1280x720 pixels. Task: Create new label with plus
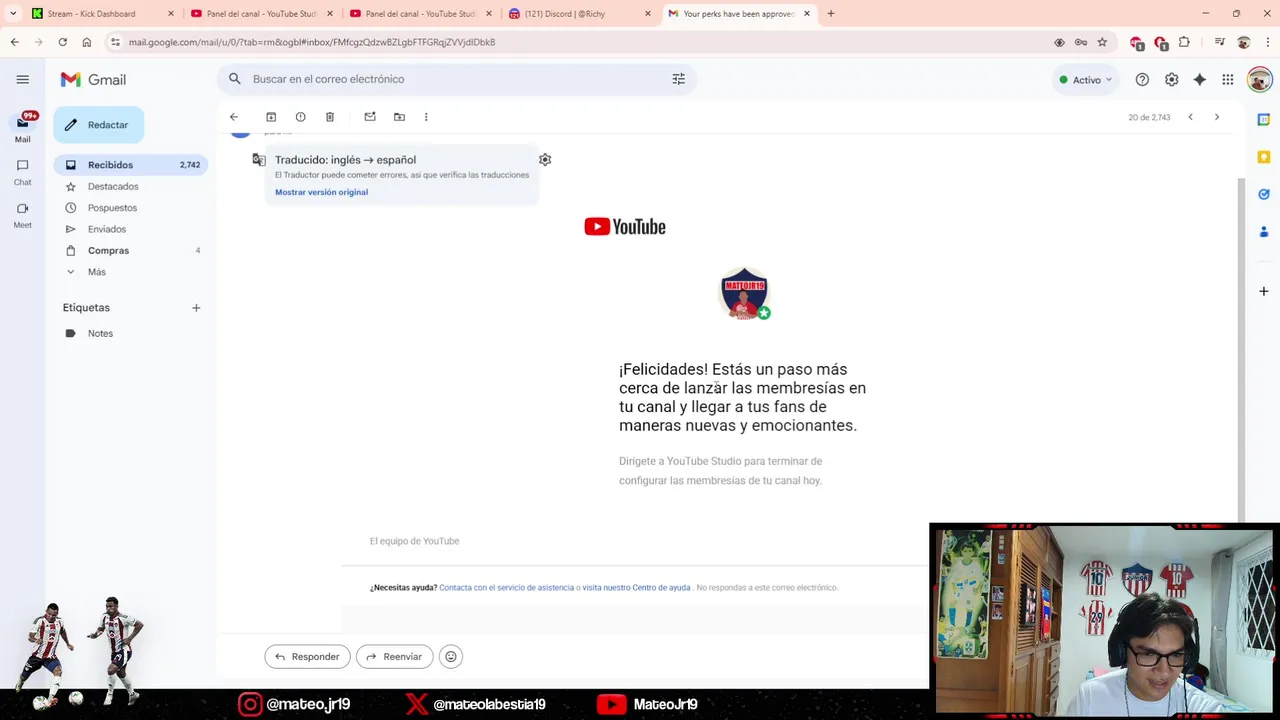196,308
